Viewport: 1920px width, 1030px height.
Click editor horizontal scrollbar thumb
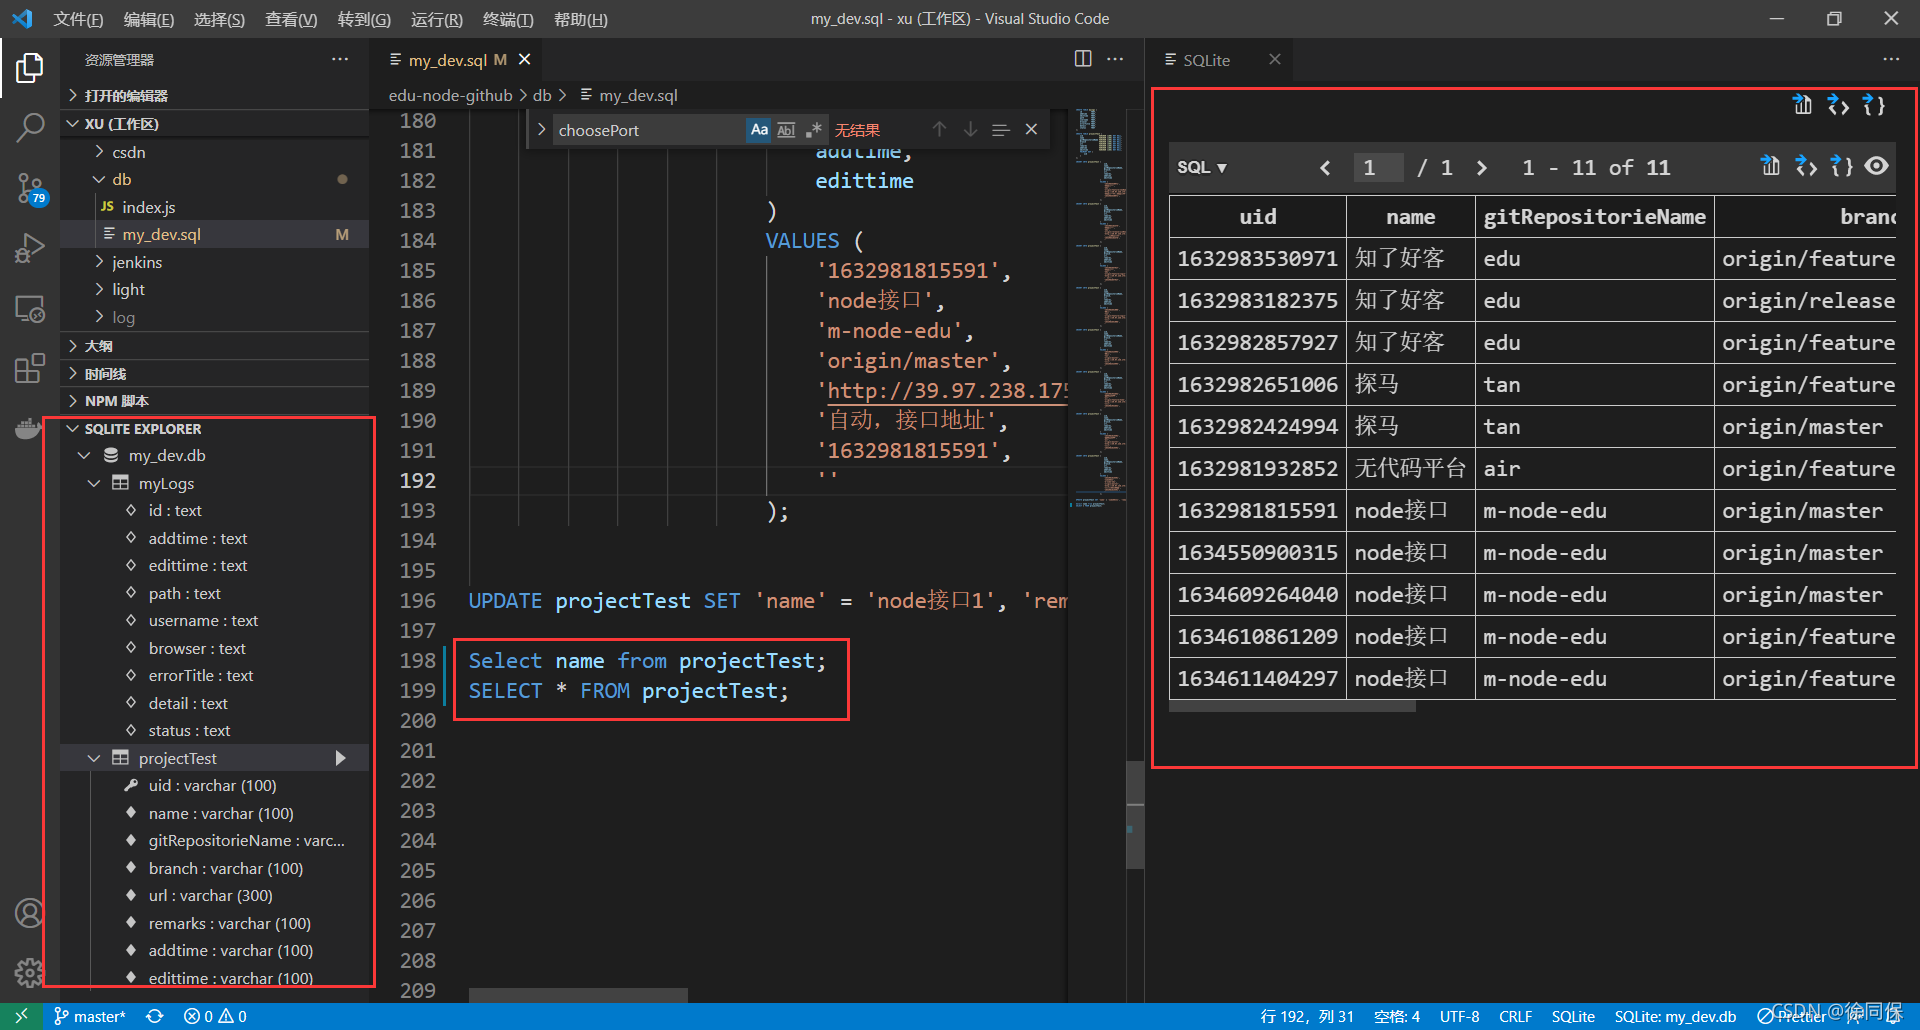tap(578, 995)
